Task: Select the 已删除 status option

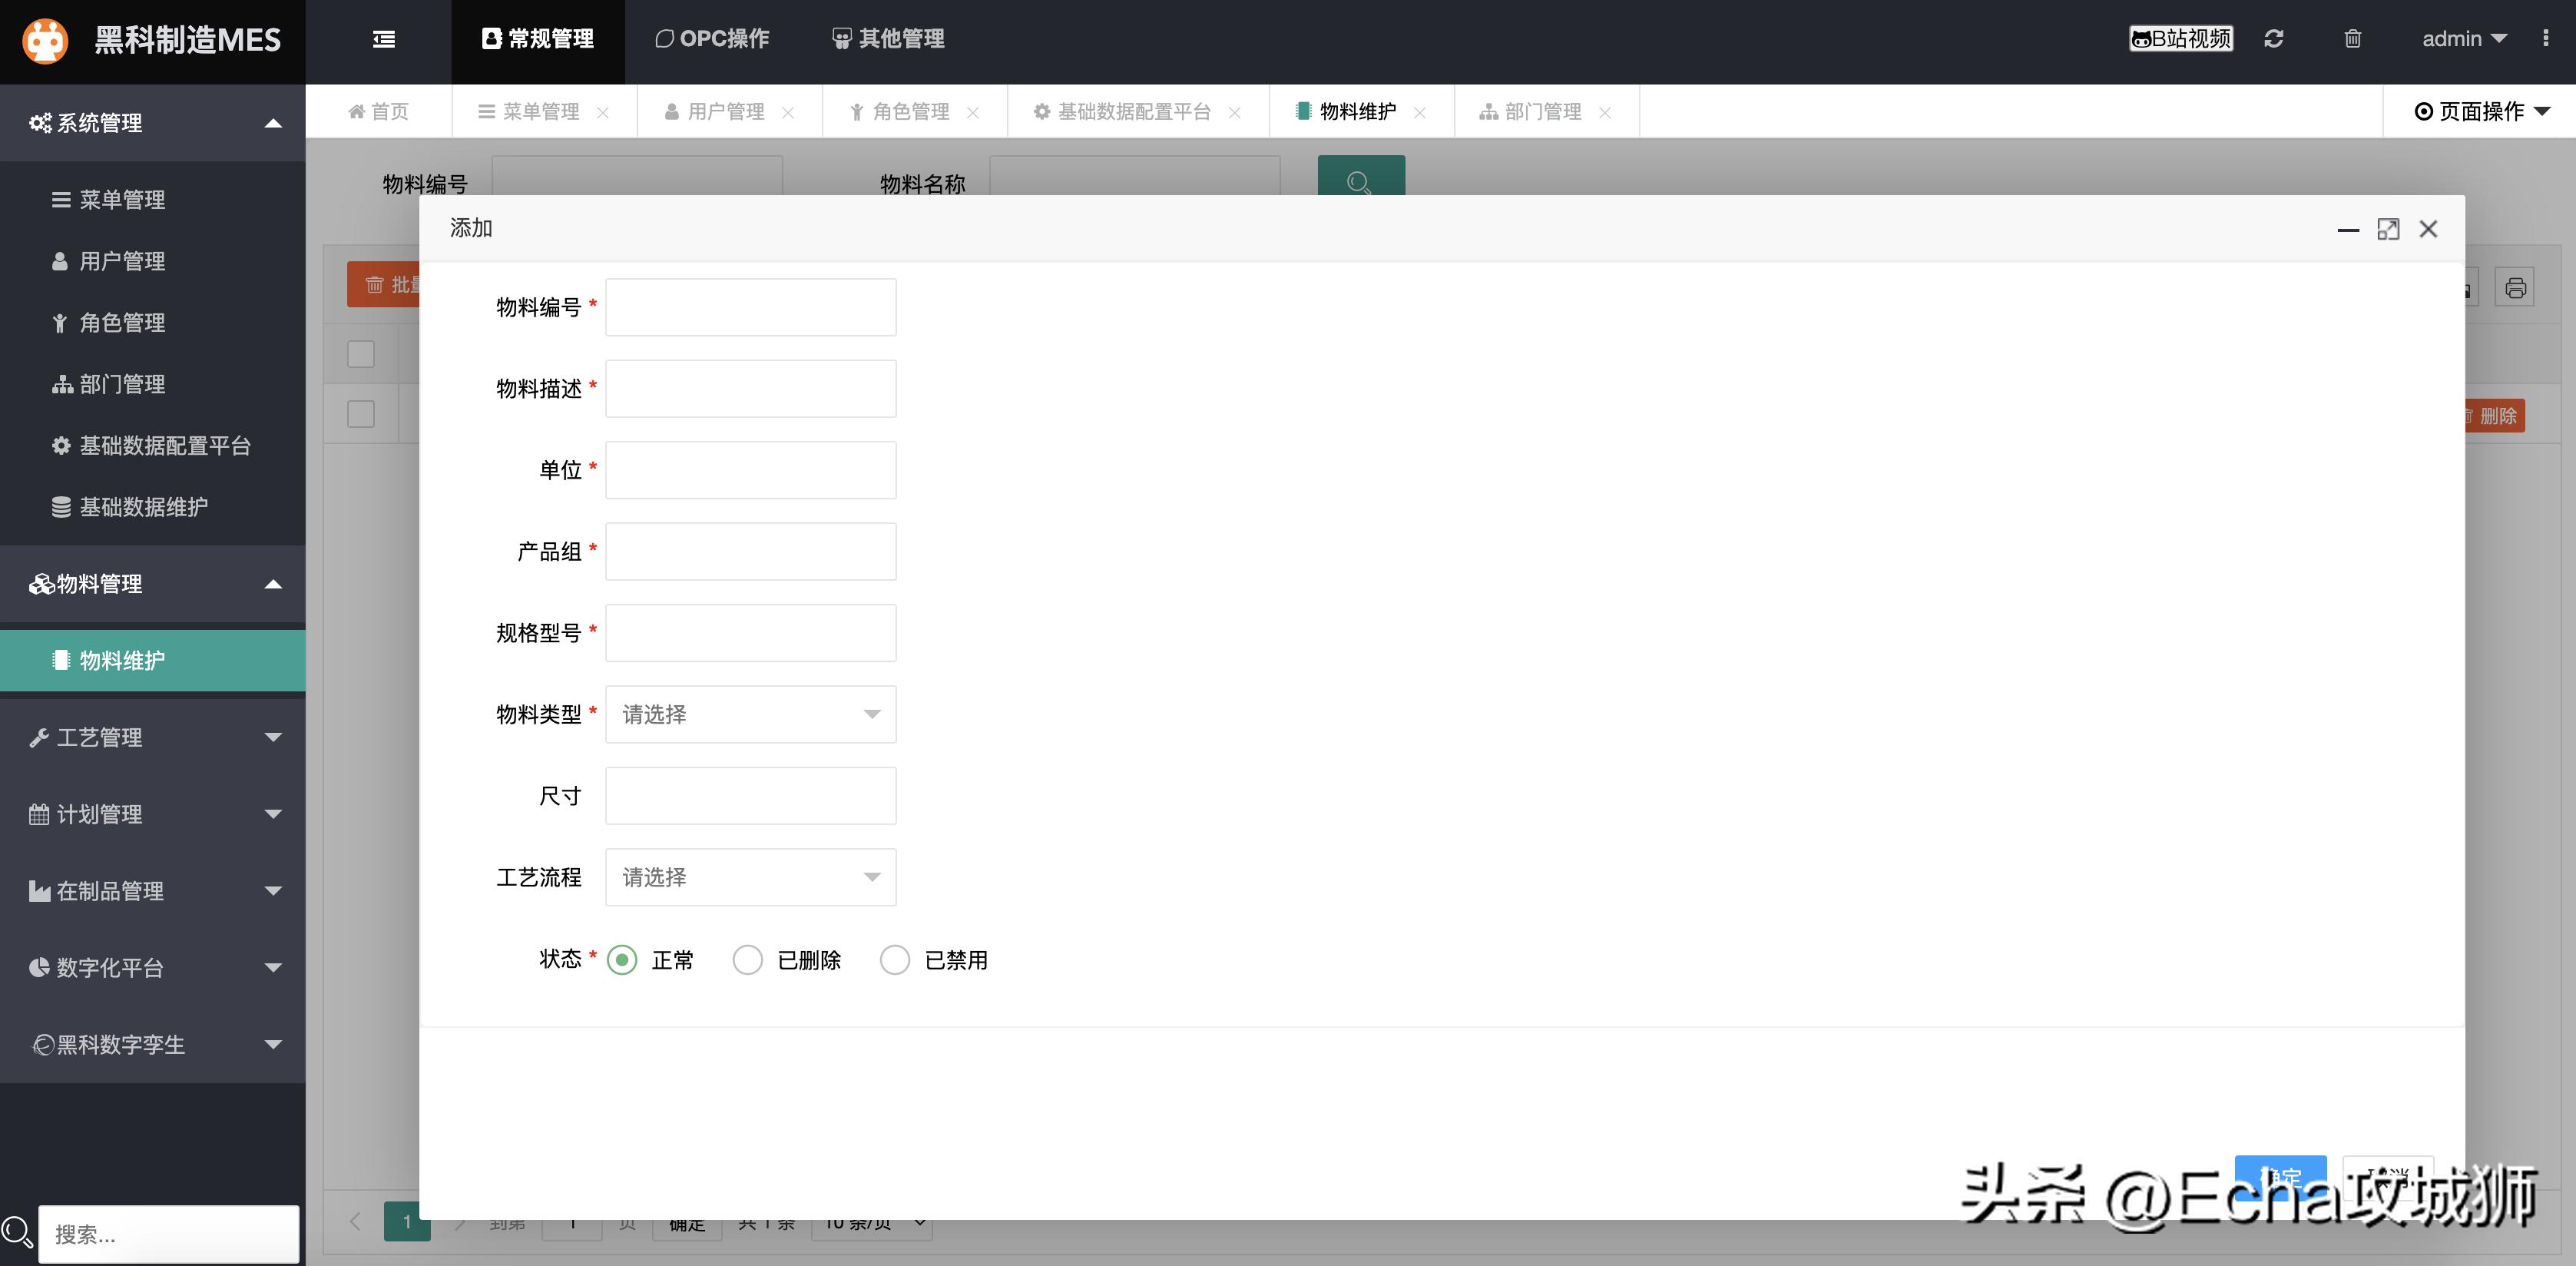Action: point(747,959)
